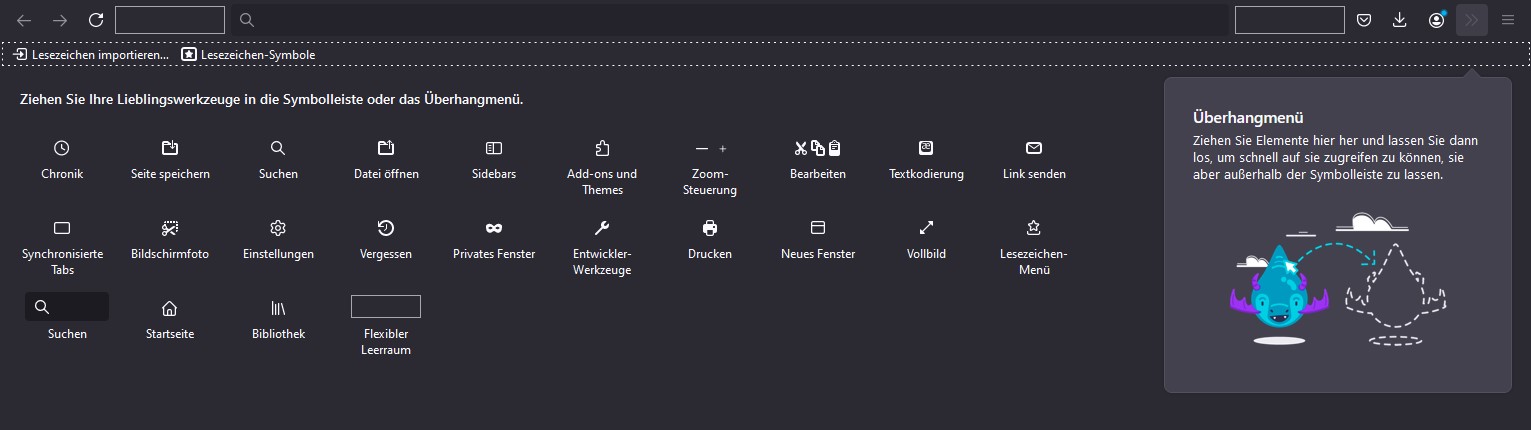Click the Lesezeichen-Symbole bookmarks toolbar item
1531x430 pixels.
[x=248, y=55]
